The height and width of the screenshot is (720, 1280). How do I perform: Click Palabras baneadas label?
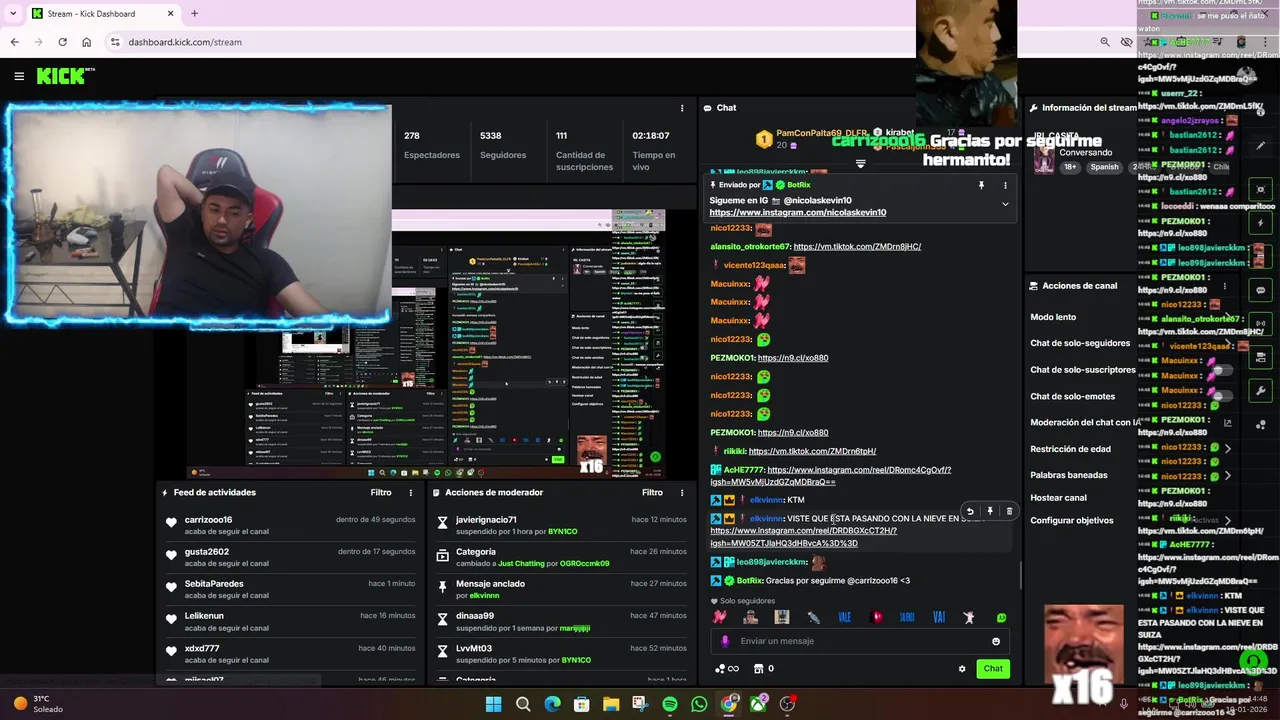point(1069,475)
